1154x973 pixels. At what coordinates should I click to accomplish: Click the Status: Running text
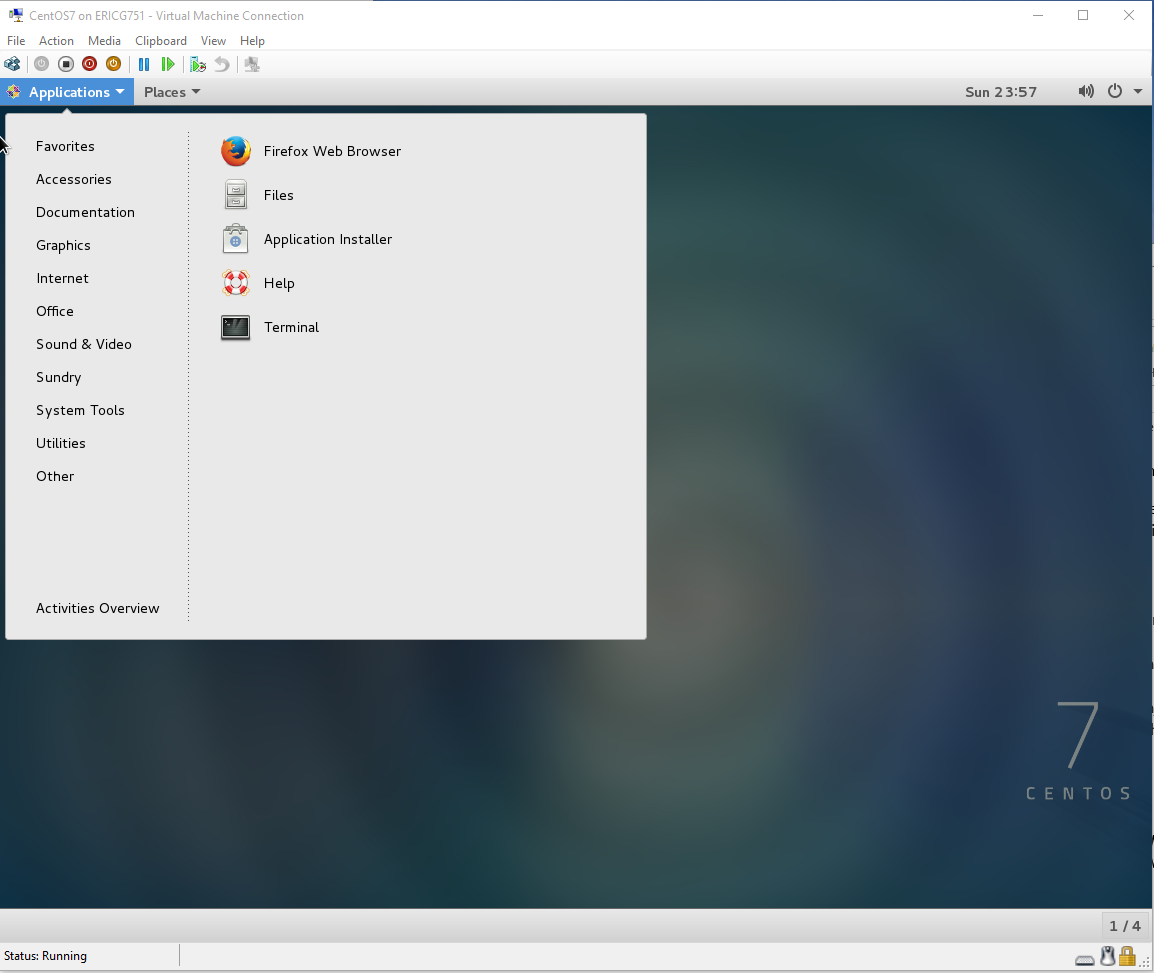coord(46,956)
